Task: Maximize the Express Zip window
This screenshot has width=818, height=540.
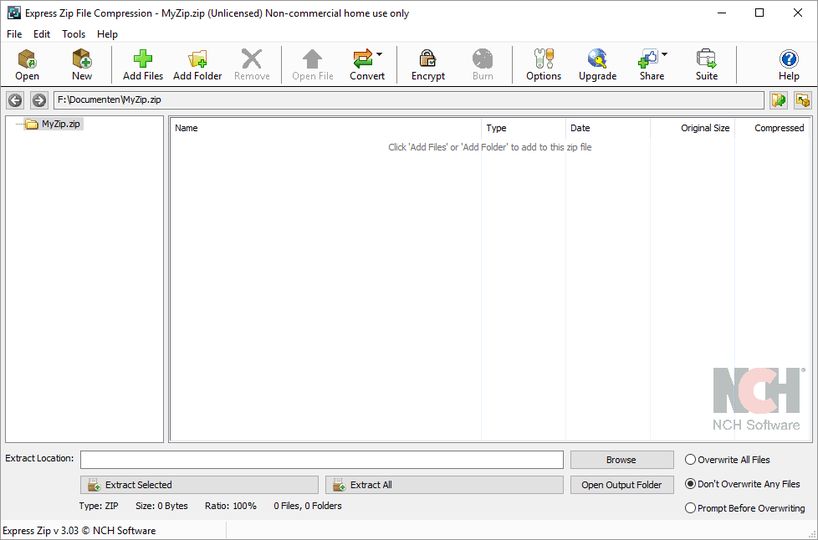Action: pyautogui.click(x=760, y=13)
